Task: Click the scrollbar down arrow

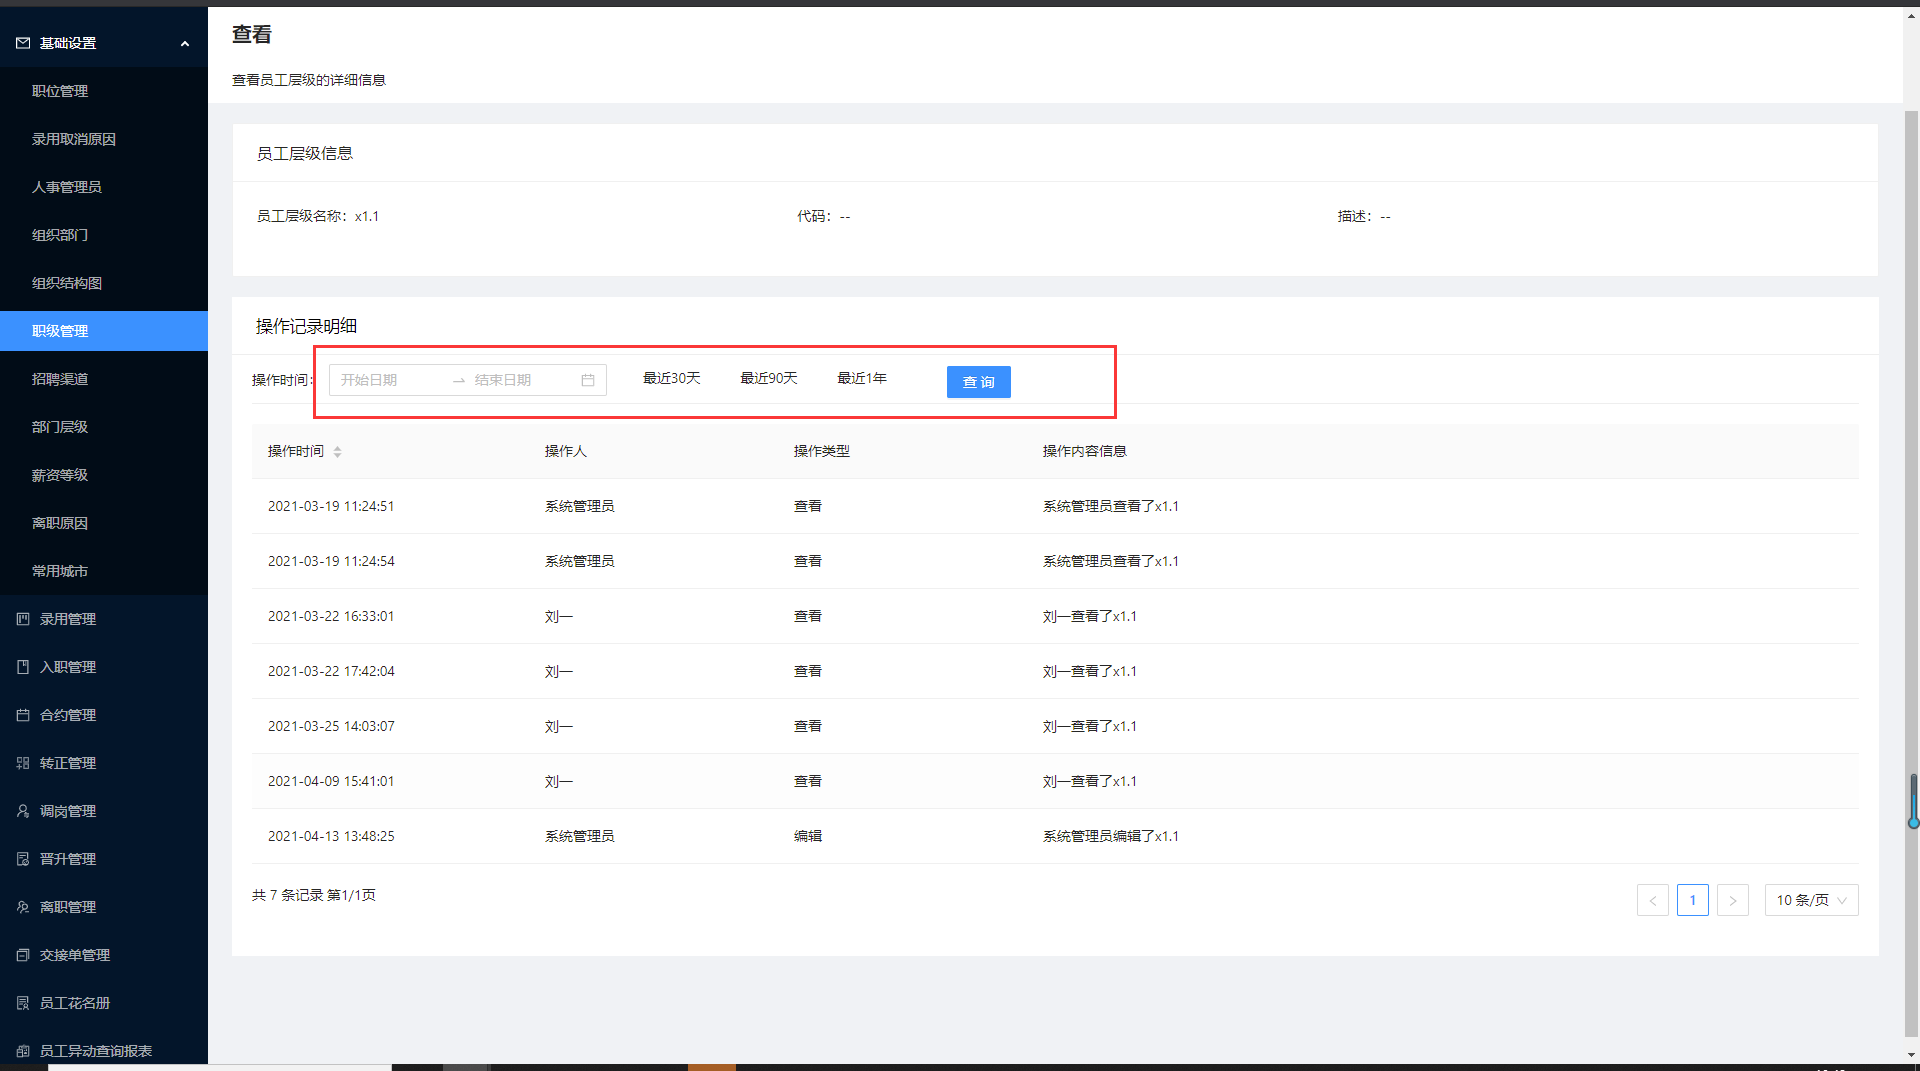Action: 1912,1054
